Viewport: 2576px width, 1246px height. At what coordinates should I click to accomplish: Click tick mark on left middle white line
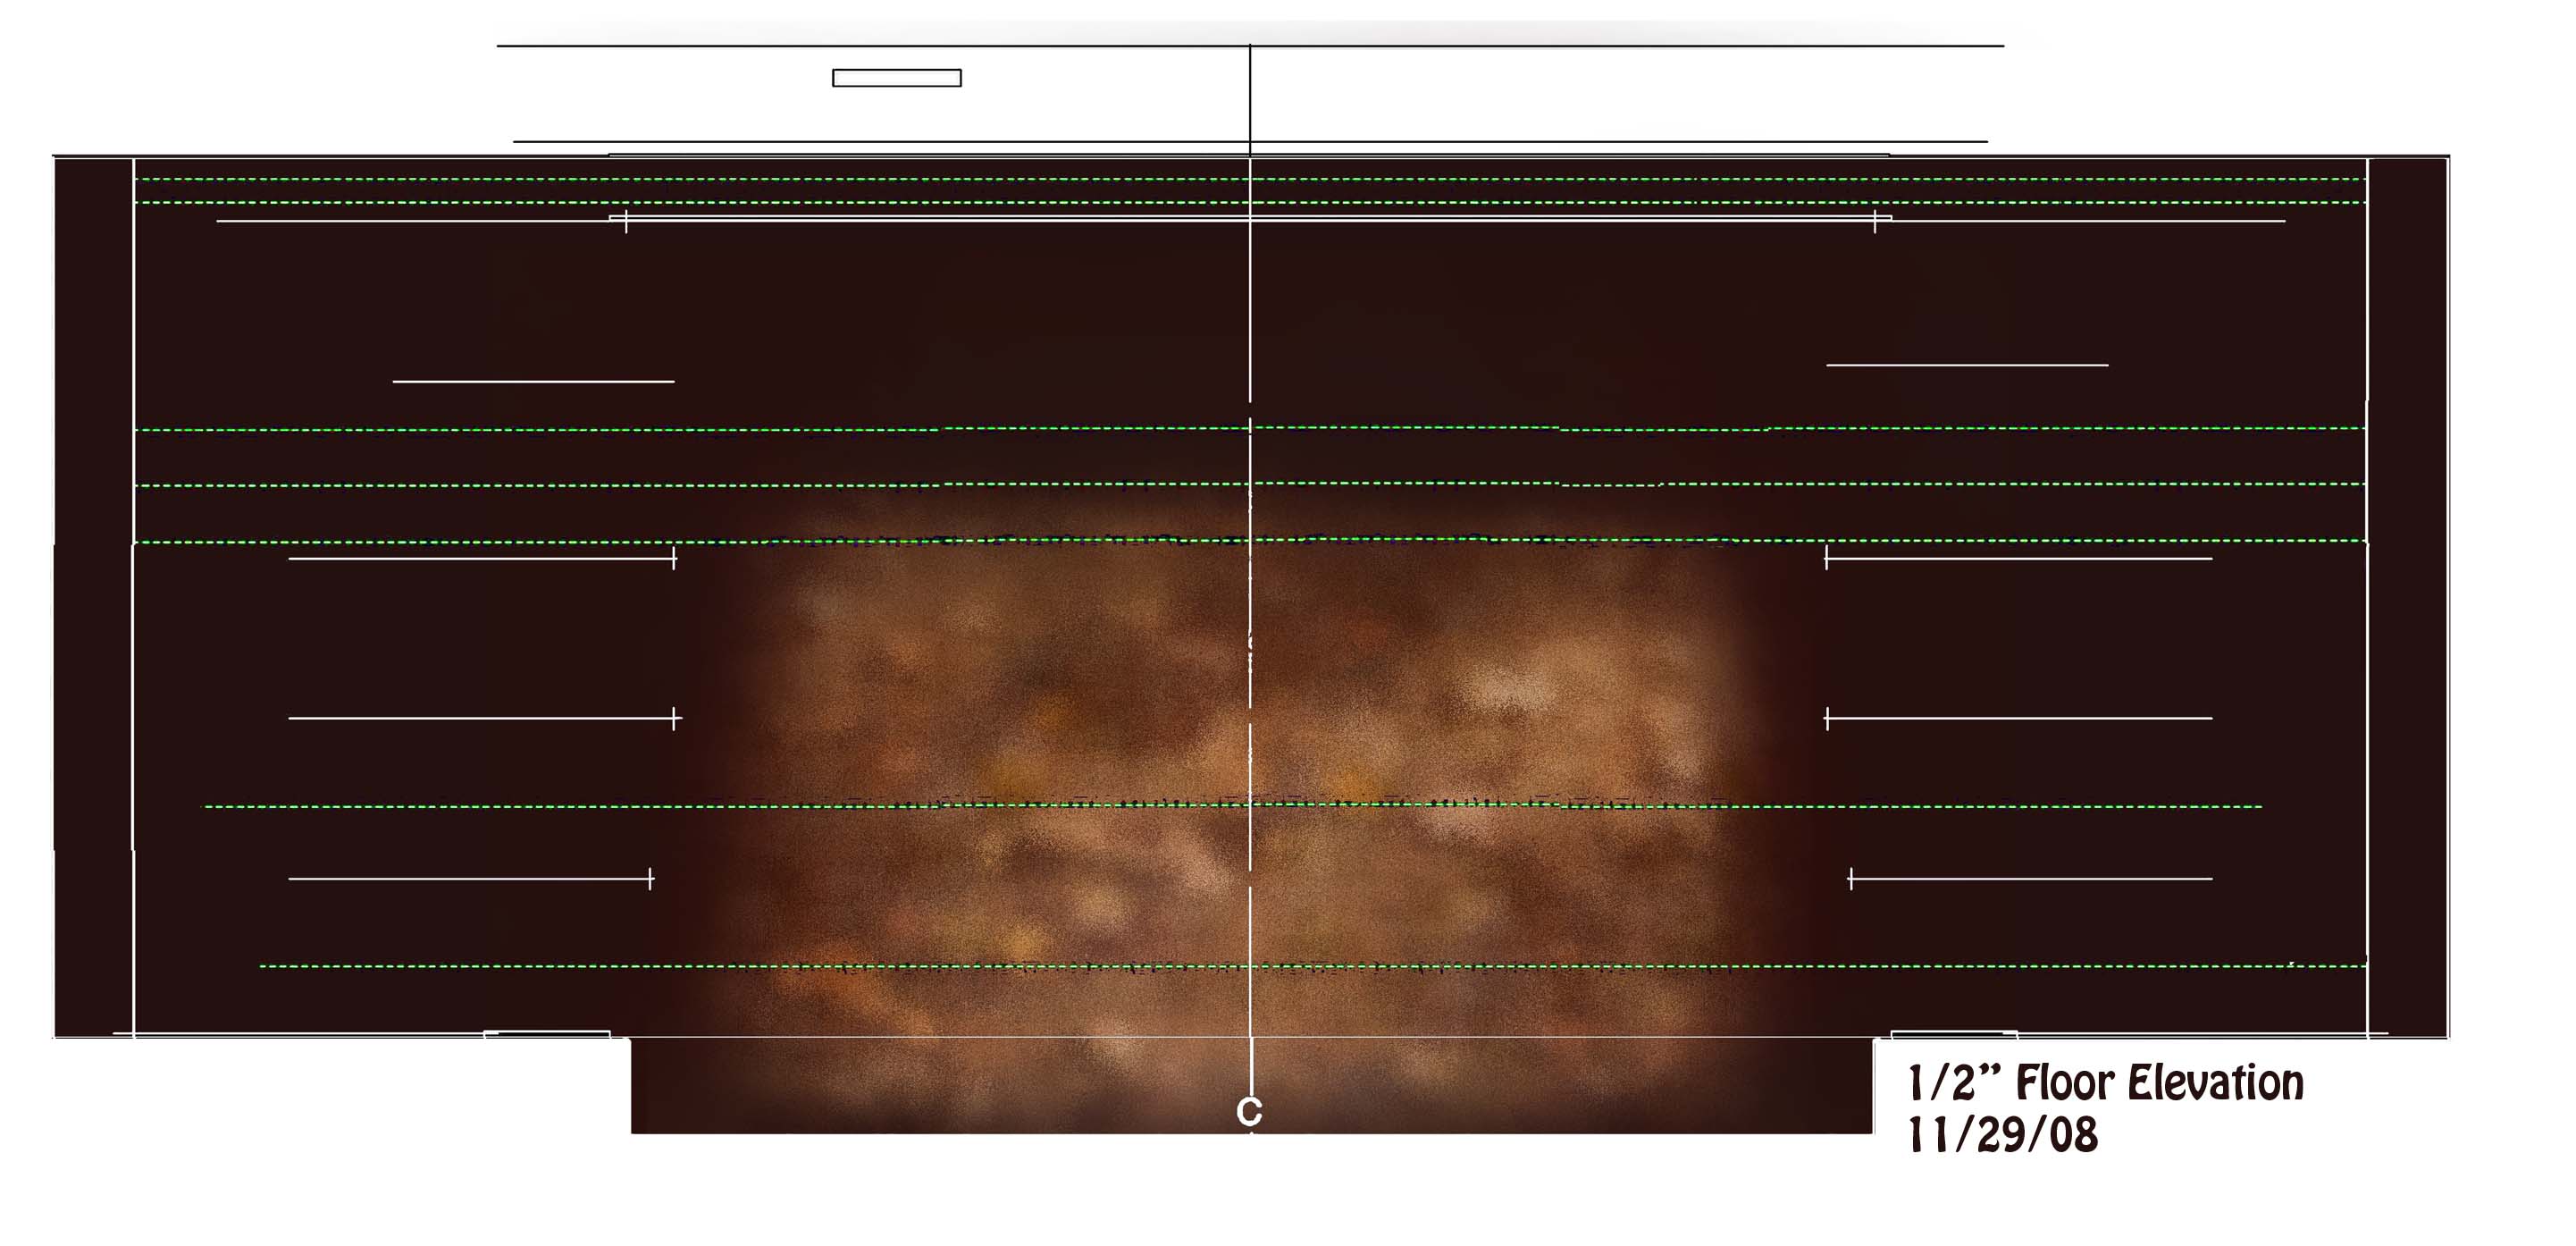point(675,718)
